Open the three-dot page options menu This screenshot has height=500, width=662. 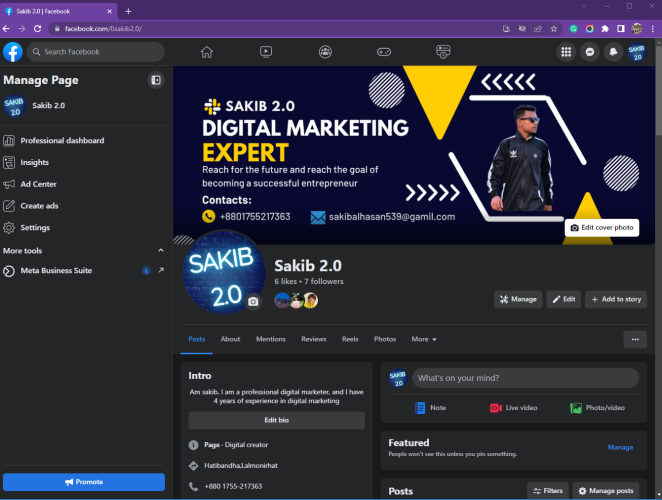pos(635,339)
